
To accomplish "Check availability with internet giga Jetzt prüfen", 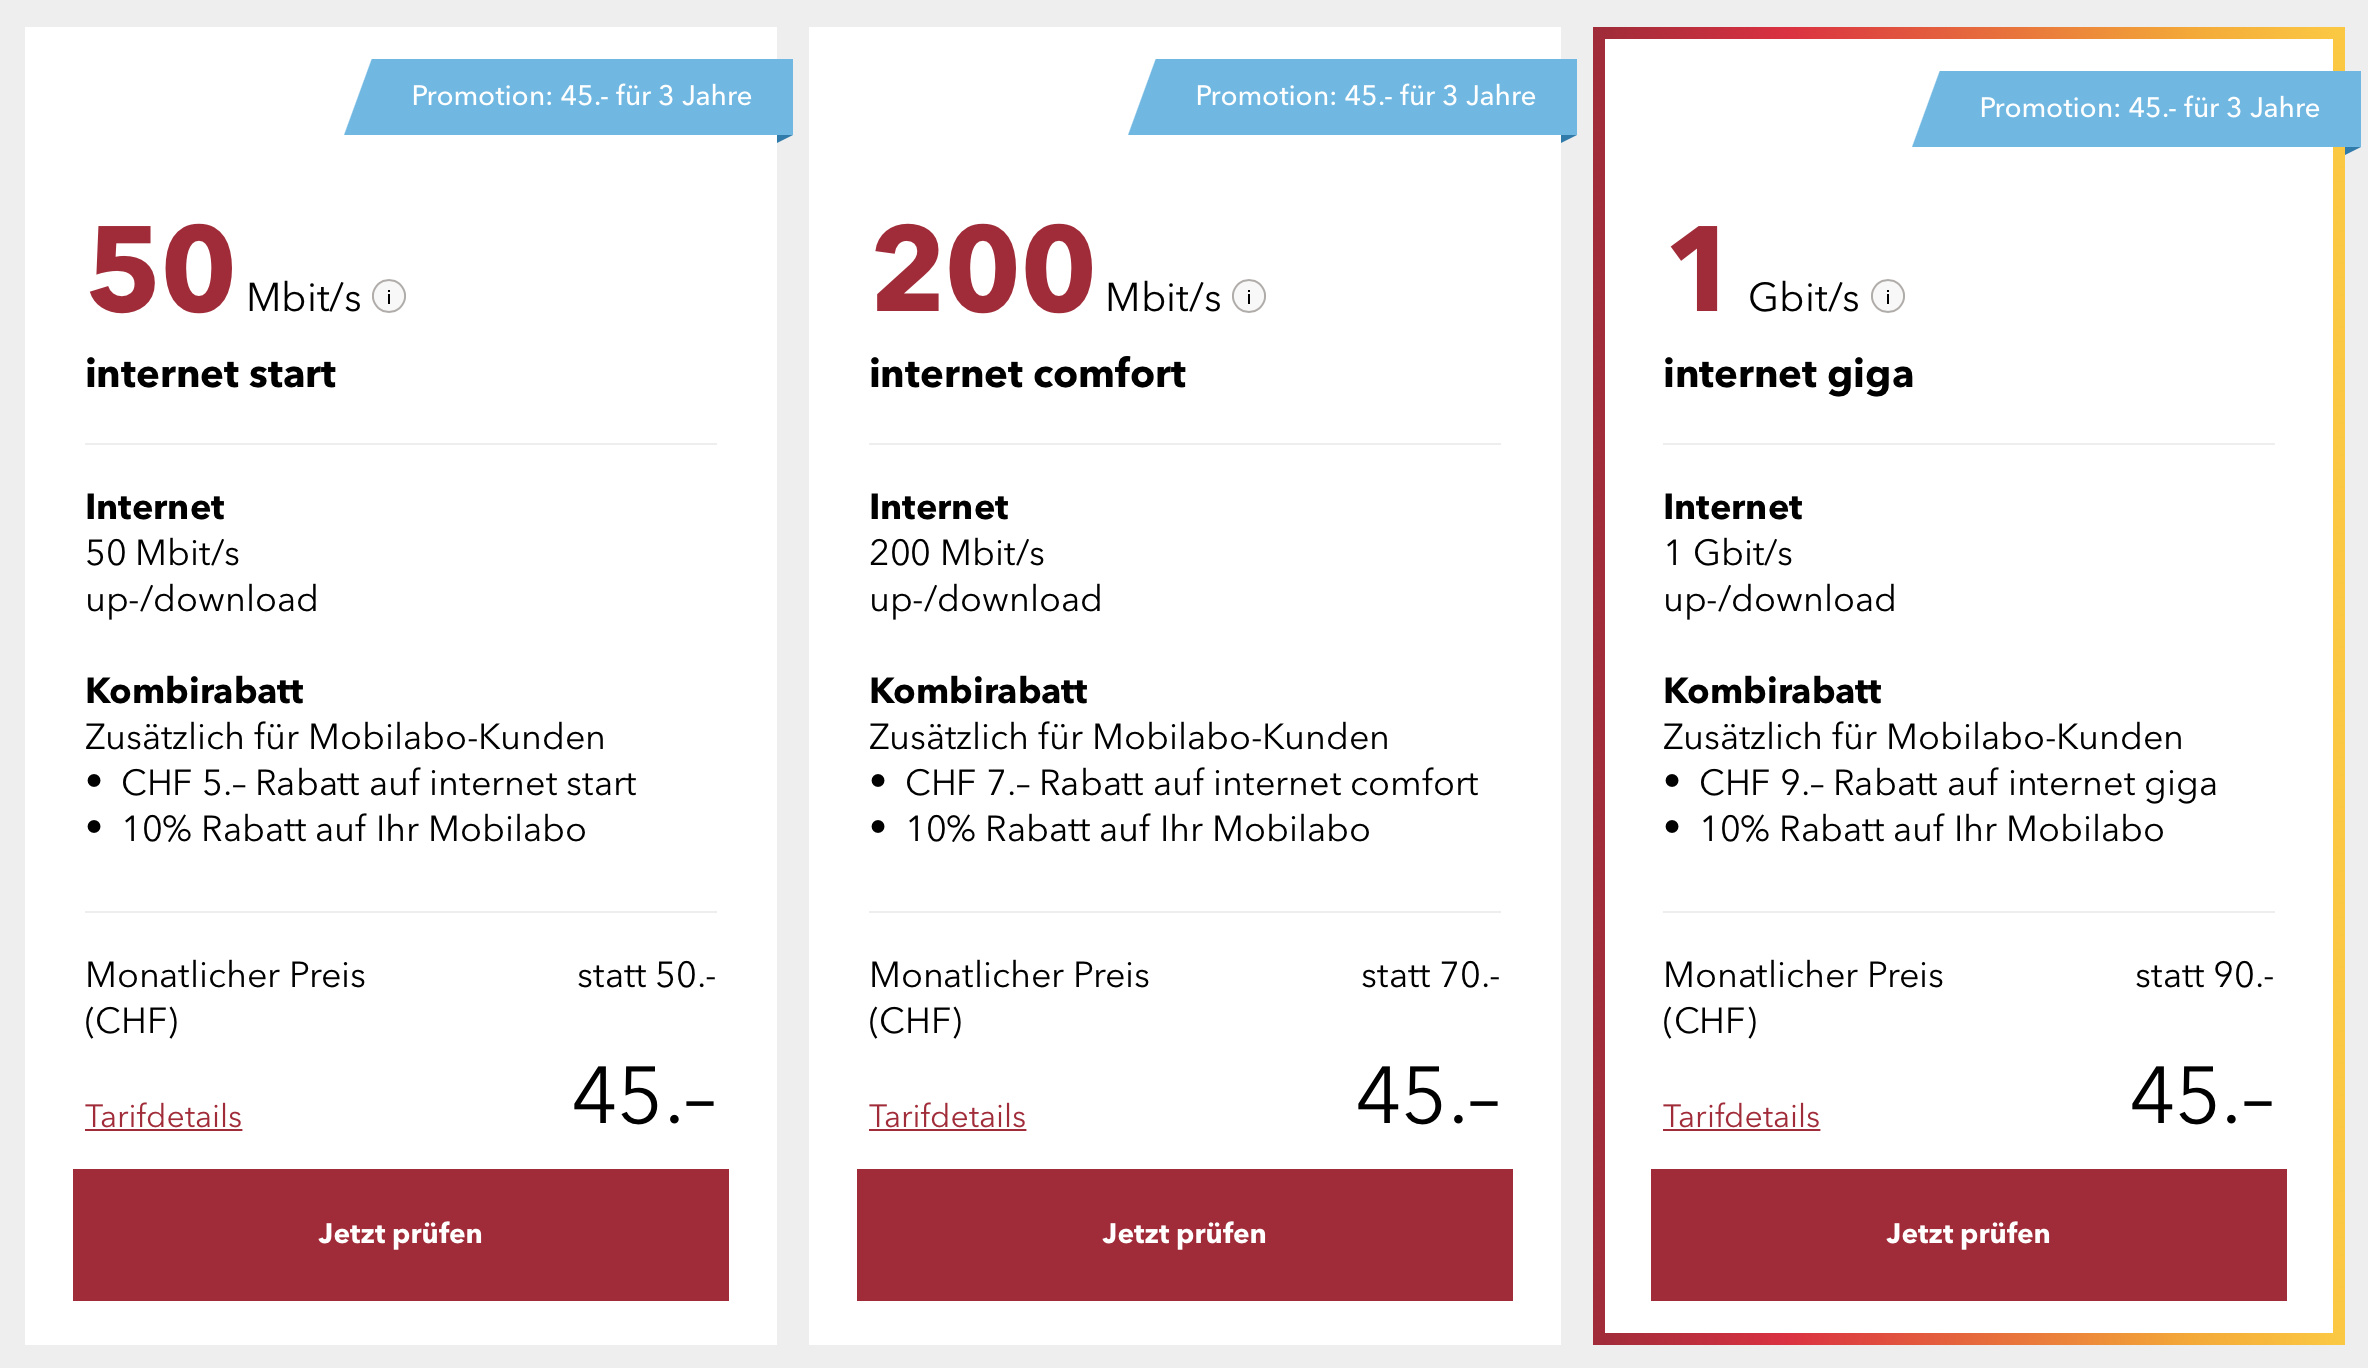I will tap(1969, 1234).
